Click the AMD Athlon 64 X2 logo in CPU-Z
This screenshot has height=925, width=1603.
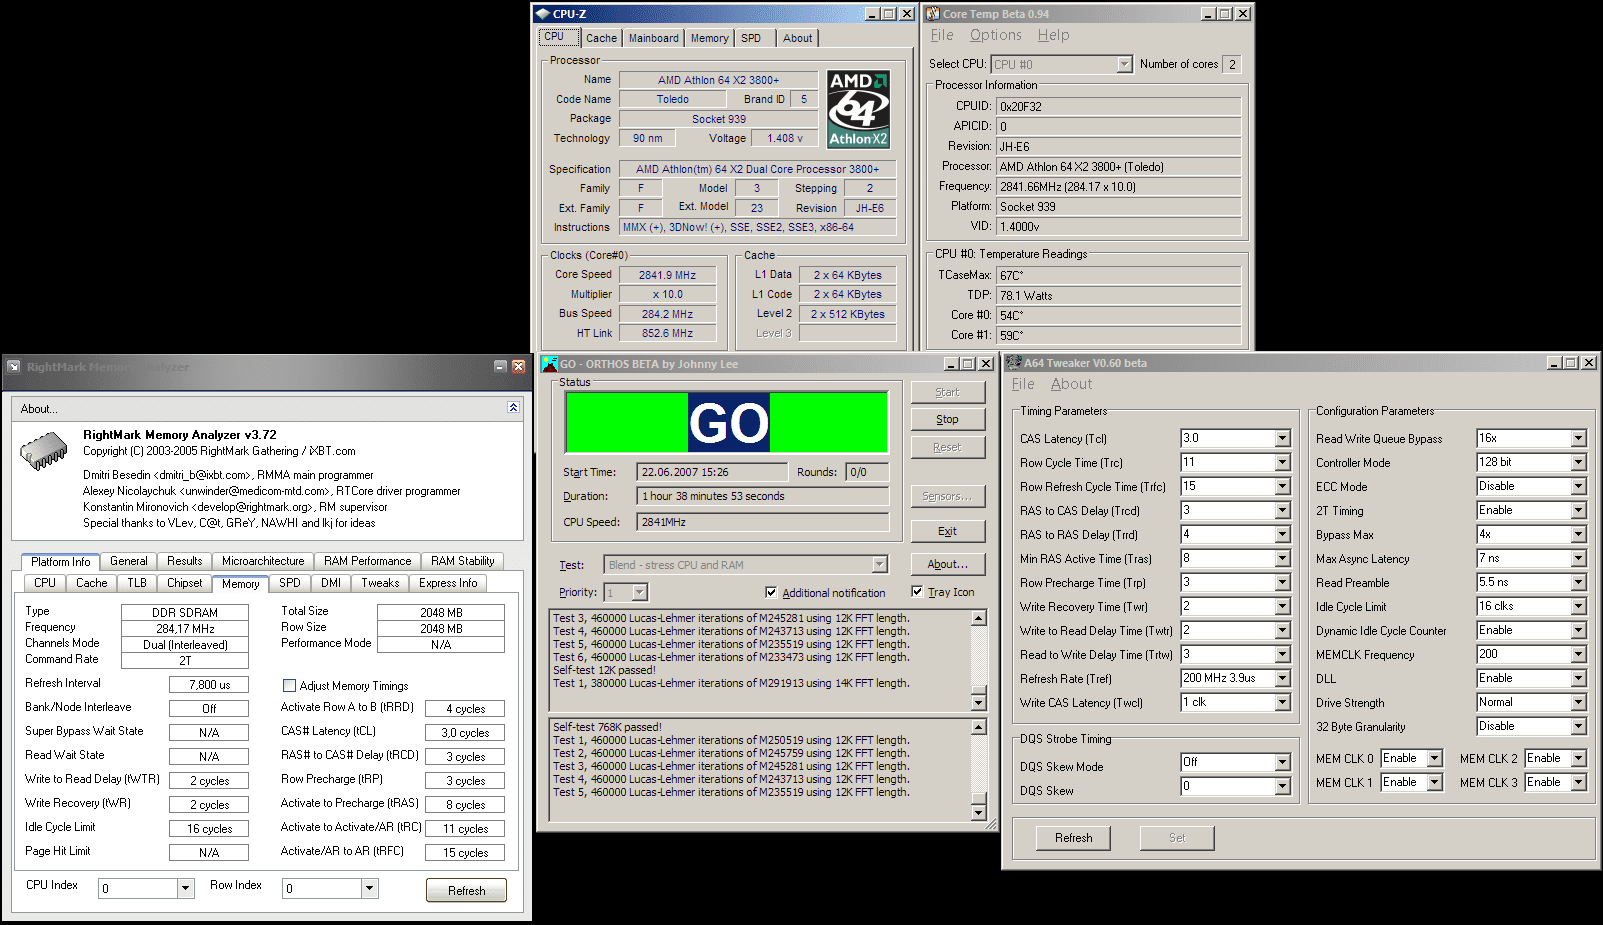pos(859,109)
